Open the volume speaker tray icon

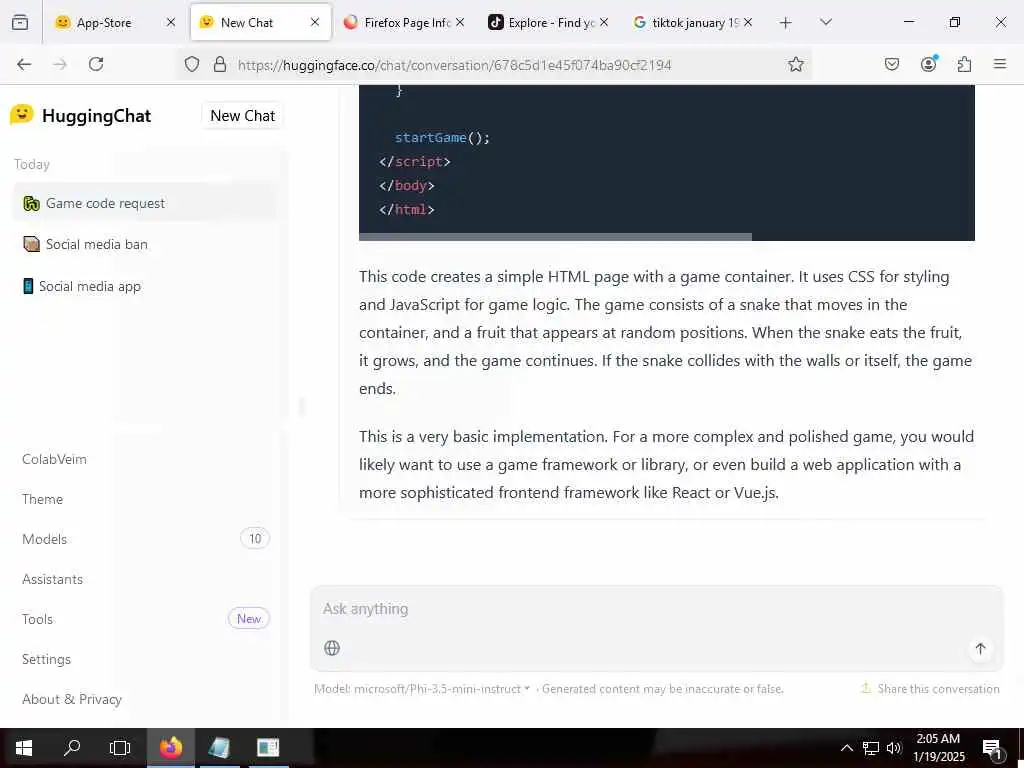pos(894,748)
